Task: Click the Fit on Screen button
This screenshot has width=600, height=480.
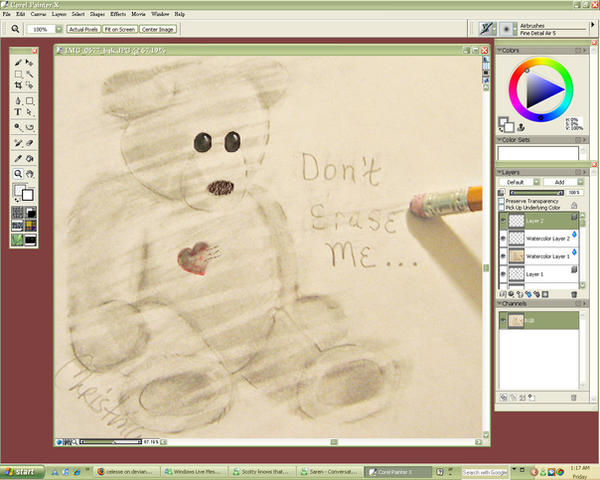Action: click(x=120, y=29)
